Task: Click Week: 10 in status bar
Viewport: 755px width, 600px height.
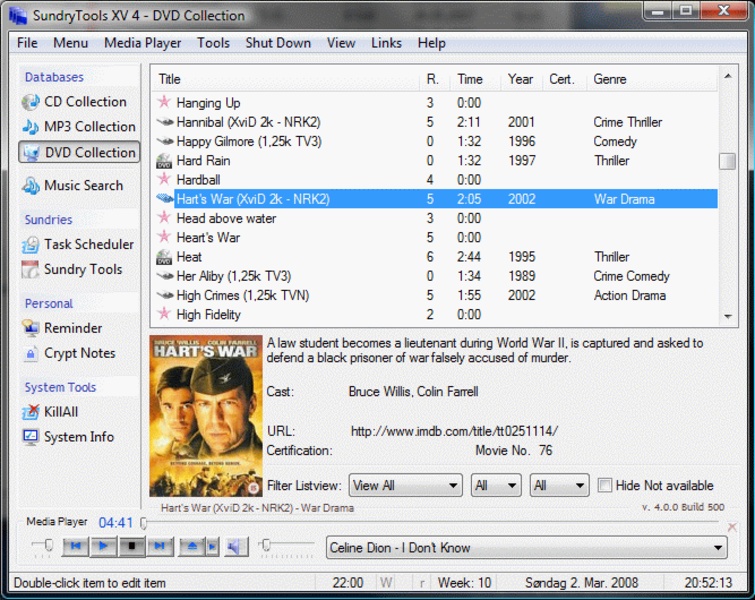Action: [x=464, y=583]
